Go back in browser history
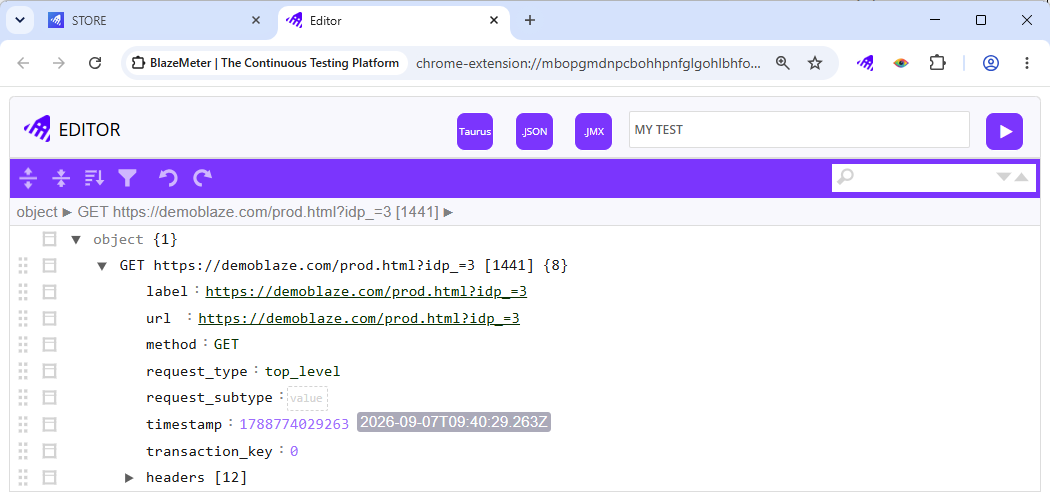 click(23, 63)
